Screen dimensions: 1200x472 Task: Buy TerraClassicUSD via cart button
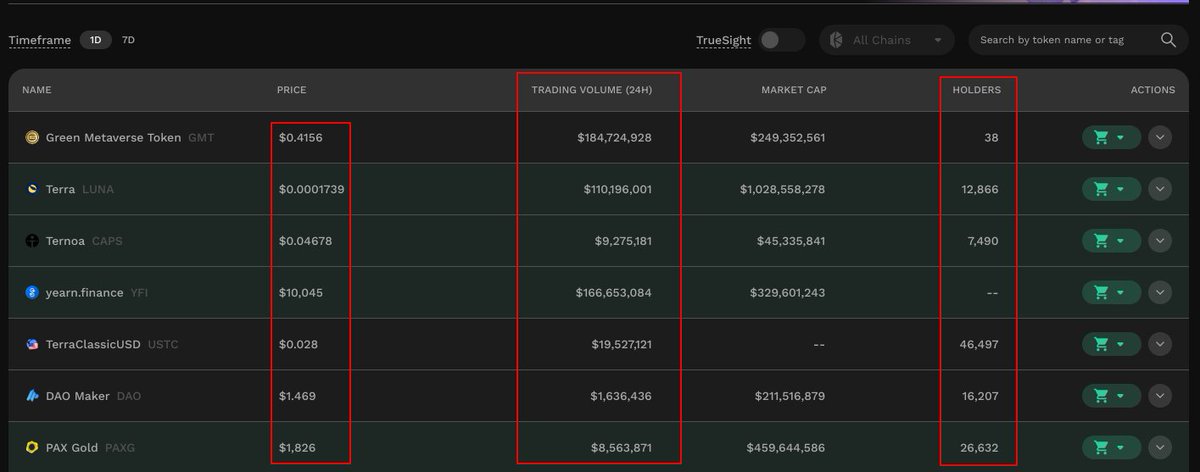(1111, 344)
